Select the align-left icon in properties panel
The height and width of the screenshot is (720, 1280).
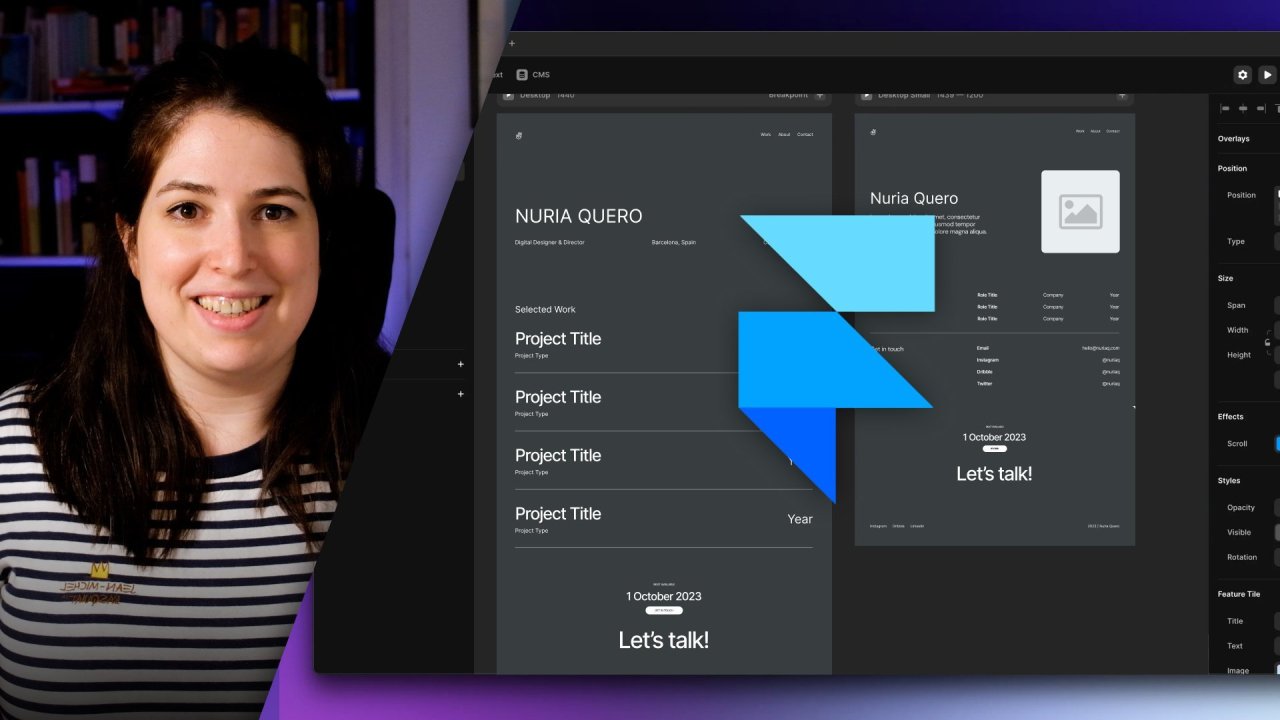[1224, 108]
